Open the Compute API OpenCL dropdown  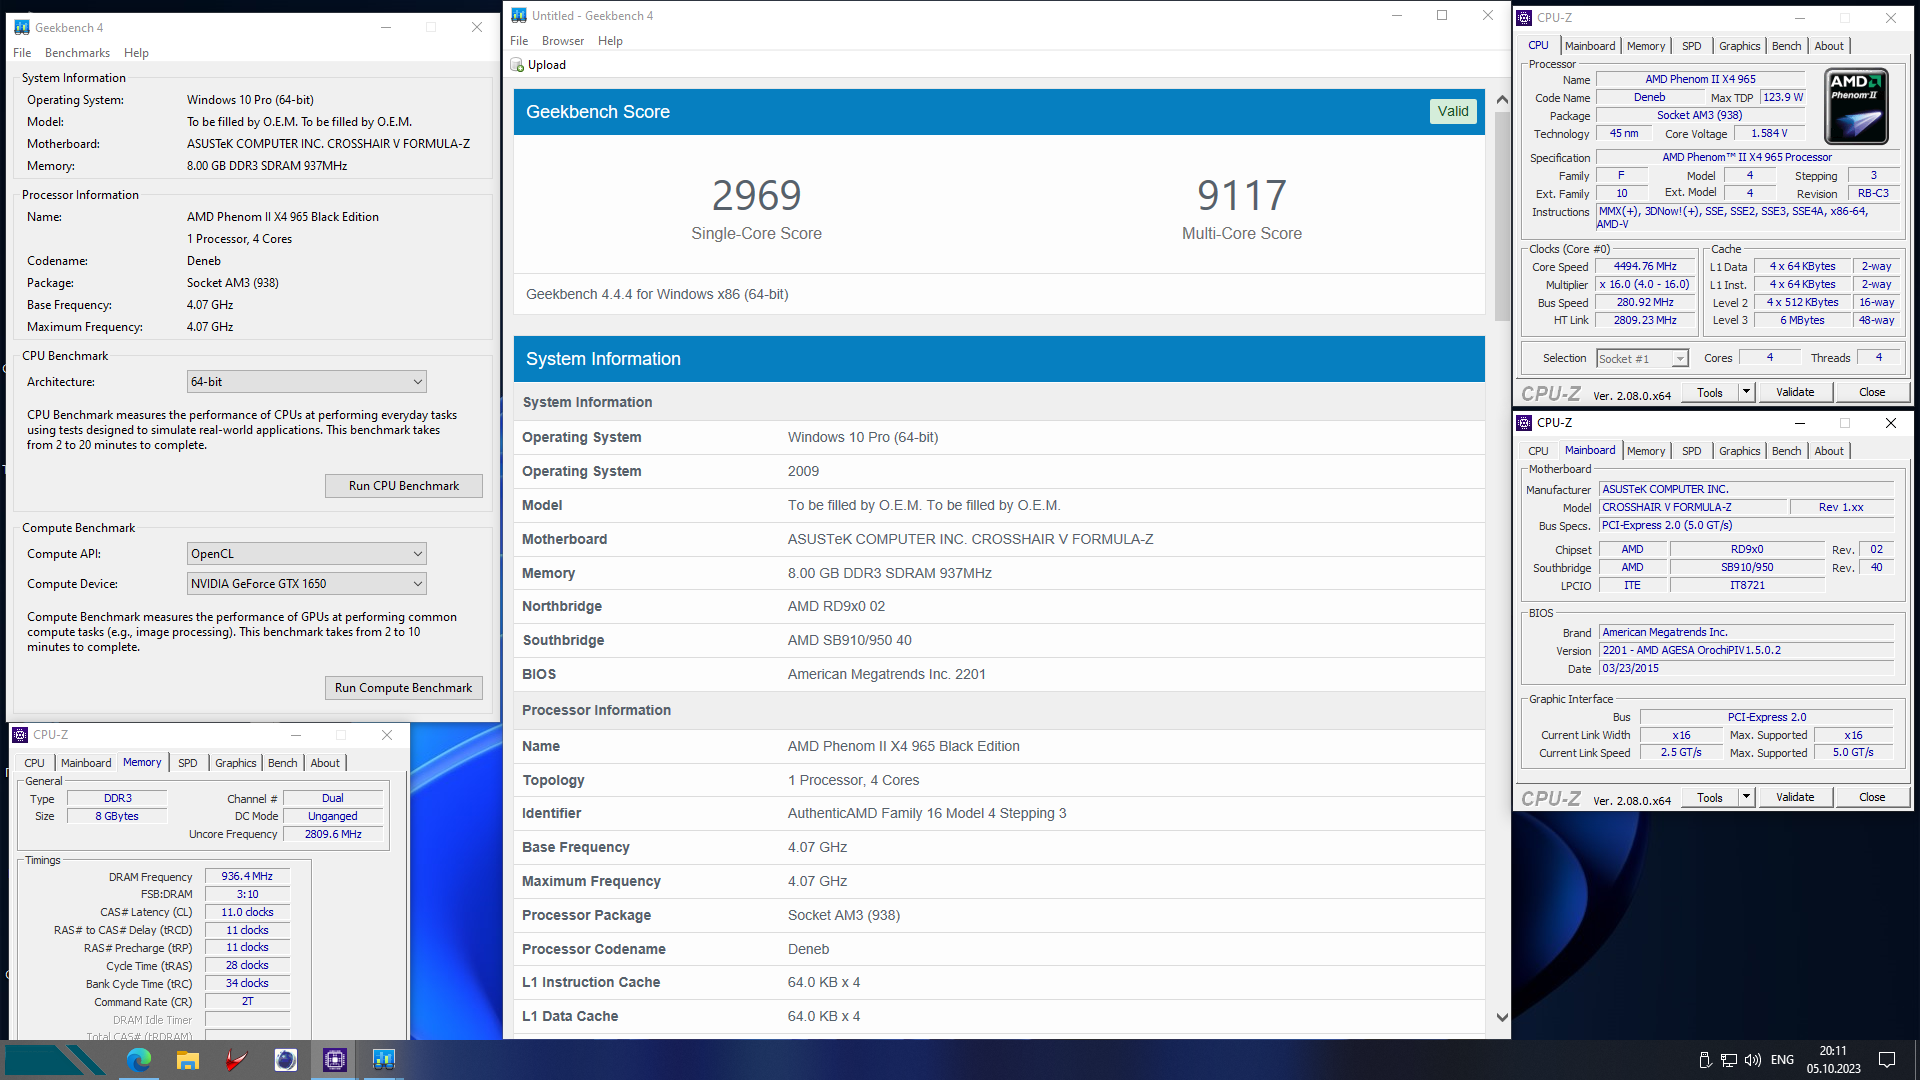click(307, 554)
